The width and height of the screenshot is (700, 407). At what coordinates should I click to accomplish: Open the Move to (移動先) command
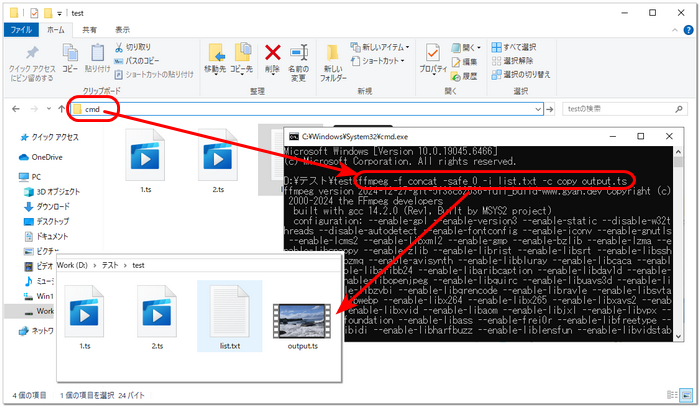click(x=215, y=58)
